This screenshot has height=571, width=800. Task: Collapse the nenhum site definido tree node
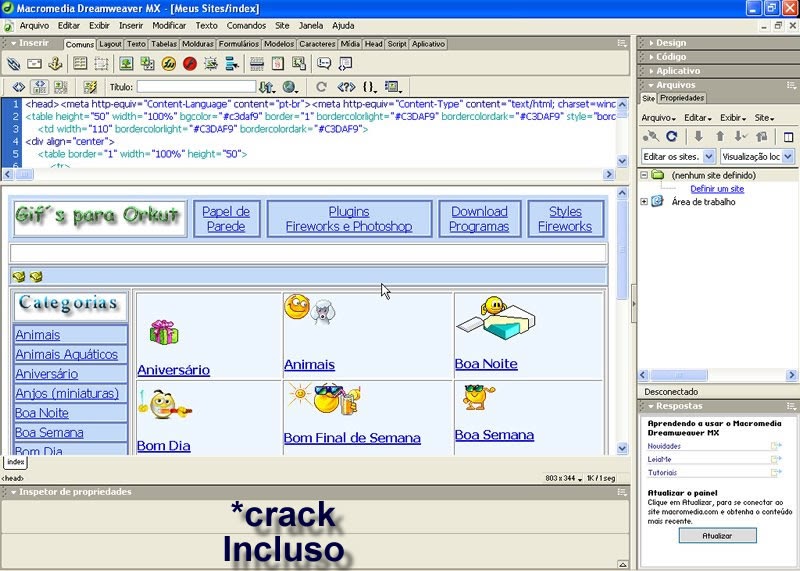[644, 175]
